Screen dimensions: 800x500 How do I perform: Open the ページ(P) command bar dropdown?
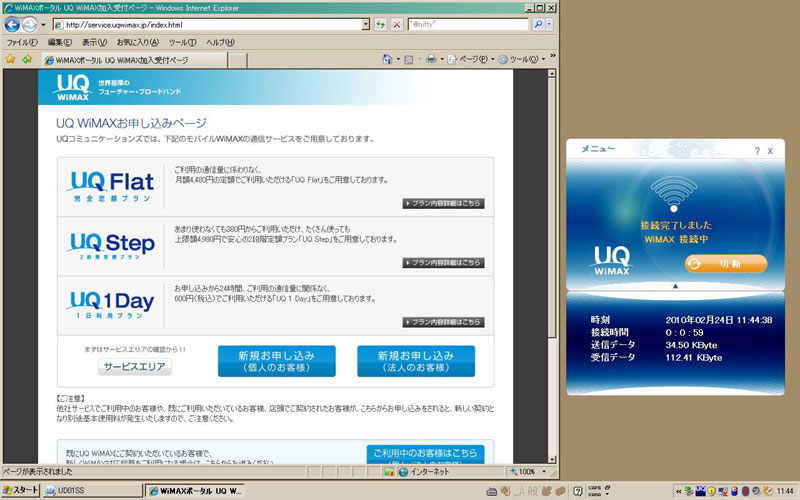(x=471, y=60)
